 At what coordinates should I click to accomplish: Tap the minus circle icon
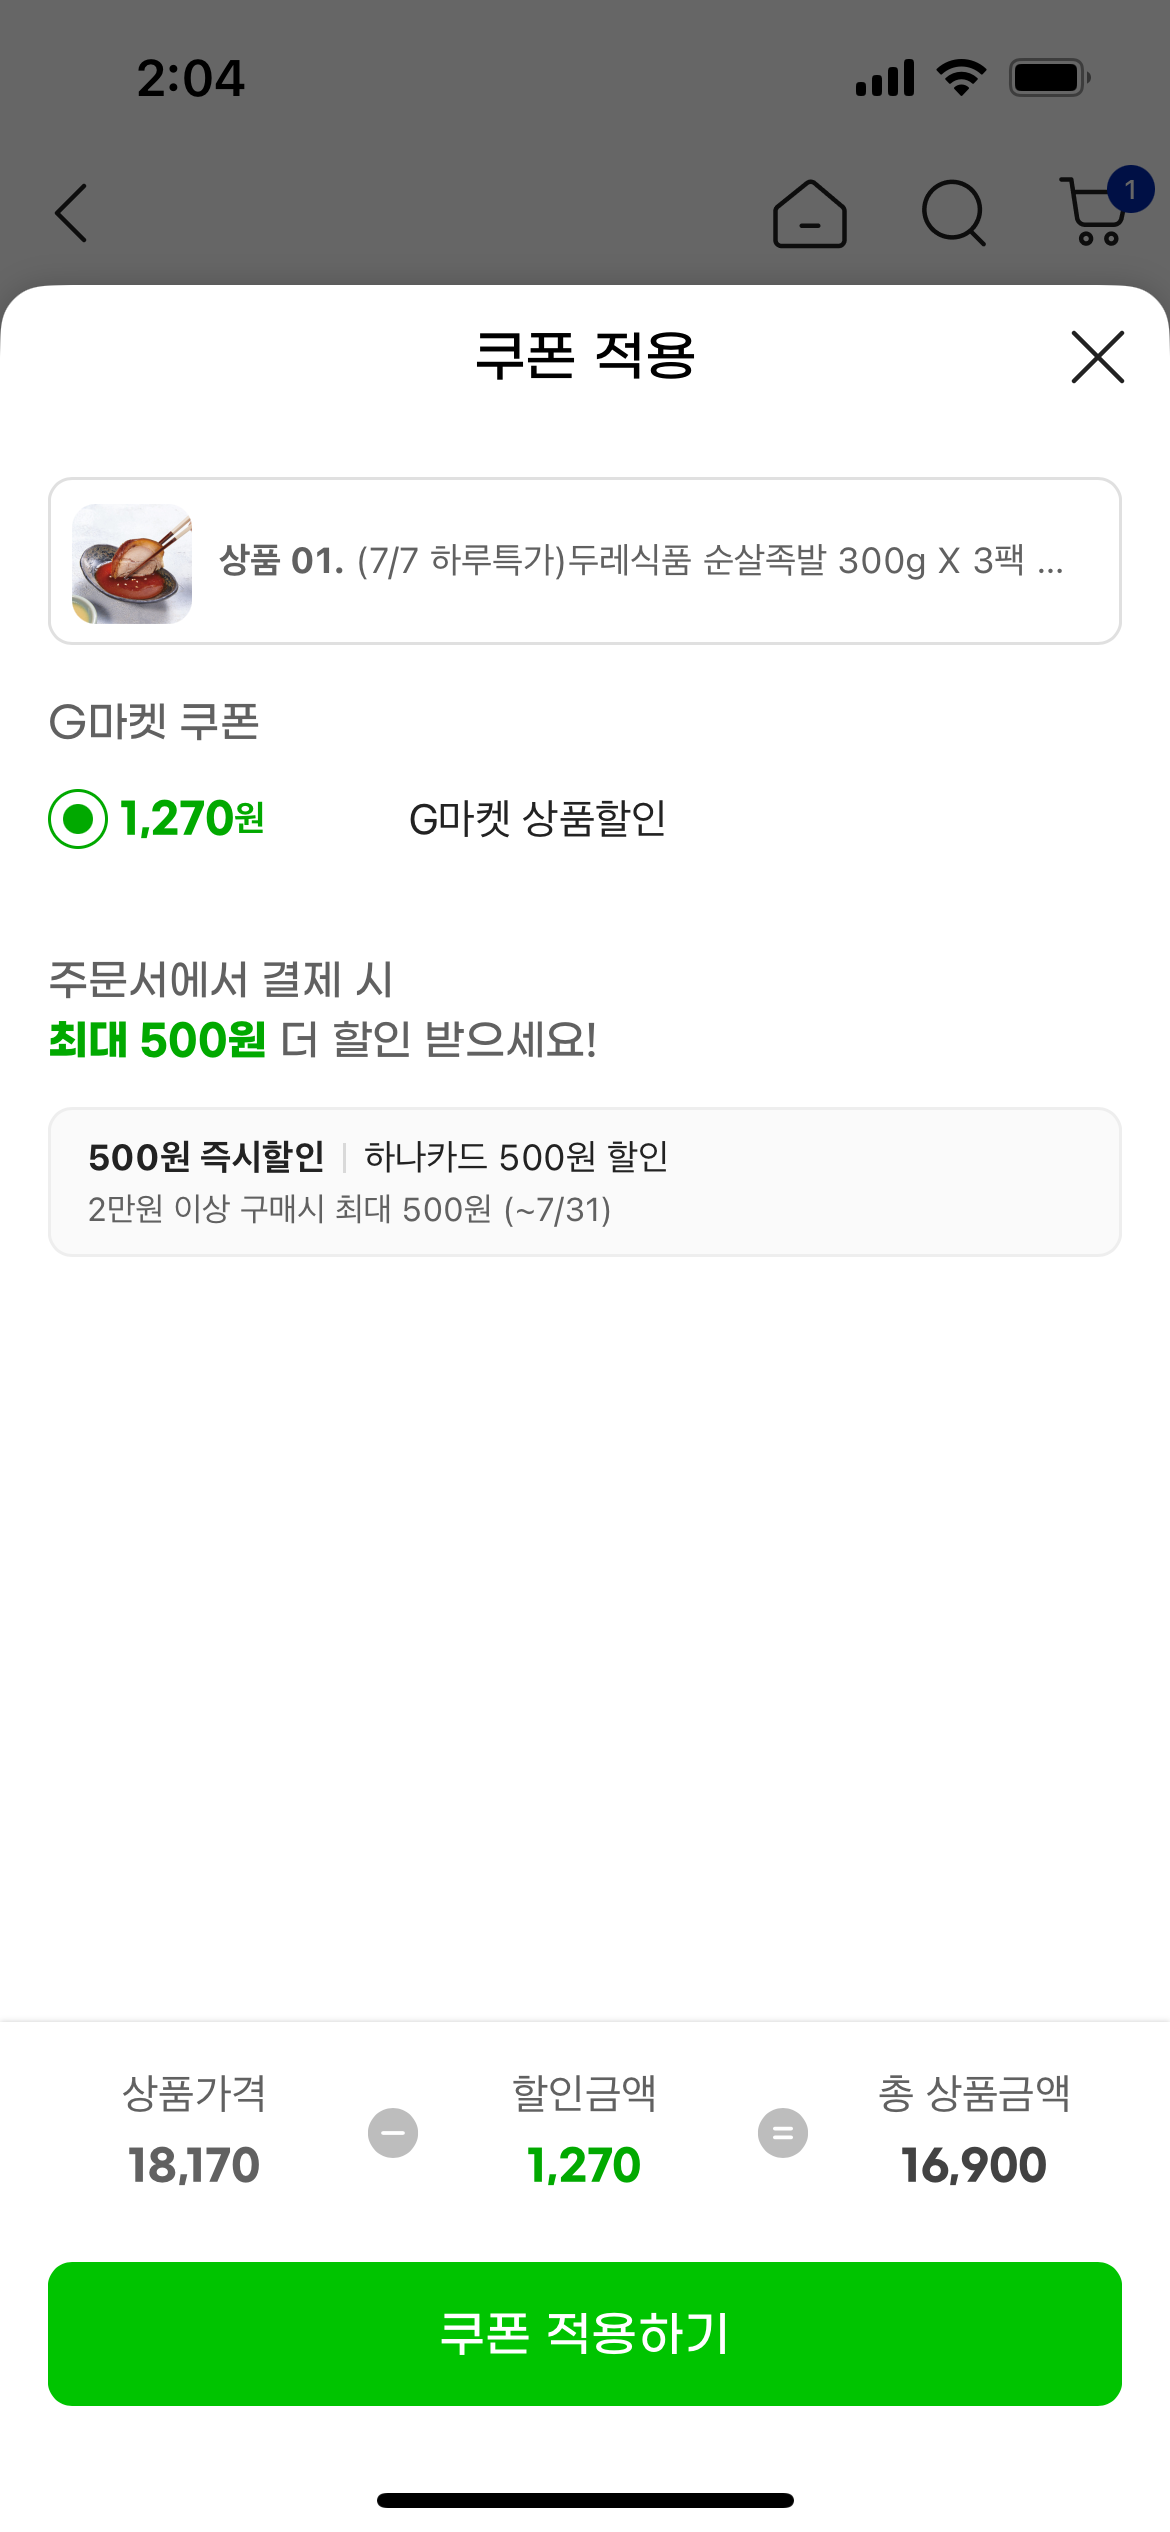tap(393, 2133)
